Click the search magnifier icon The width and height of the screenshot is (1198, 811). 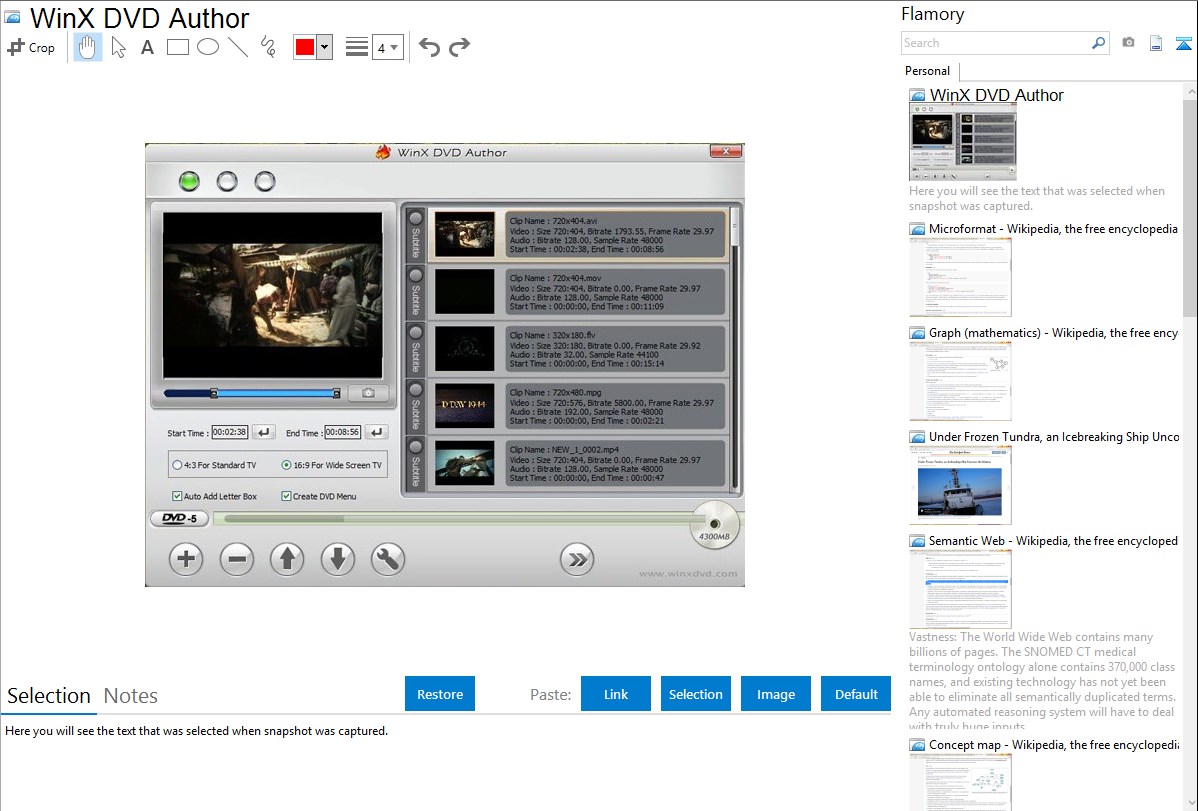click(1099, 43)
